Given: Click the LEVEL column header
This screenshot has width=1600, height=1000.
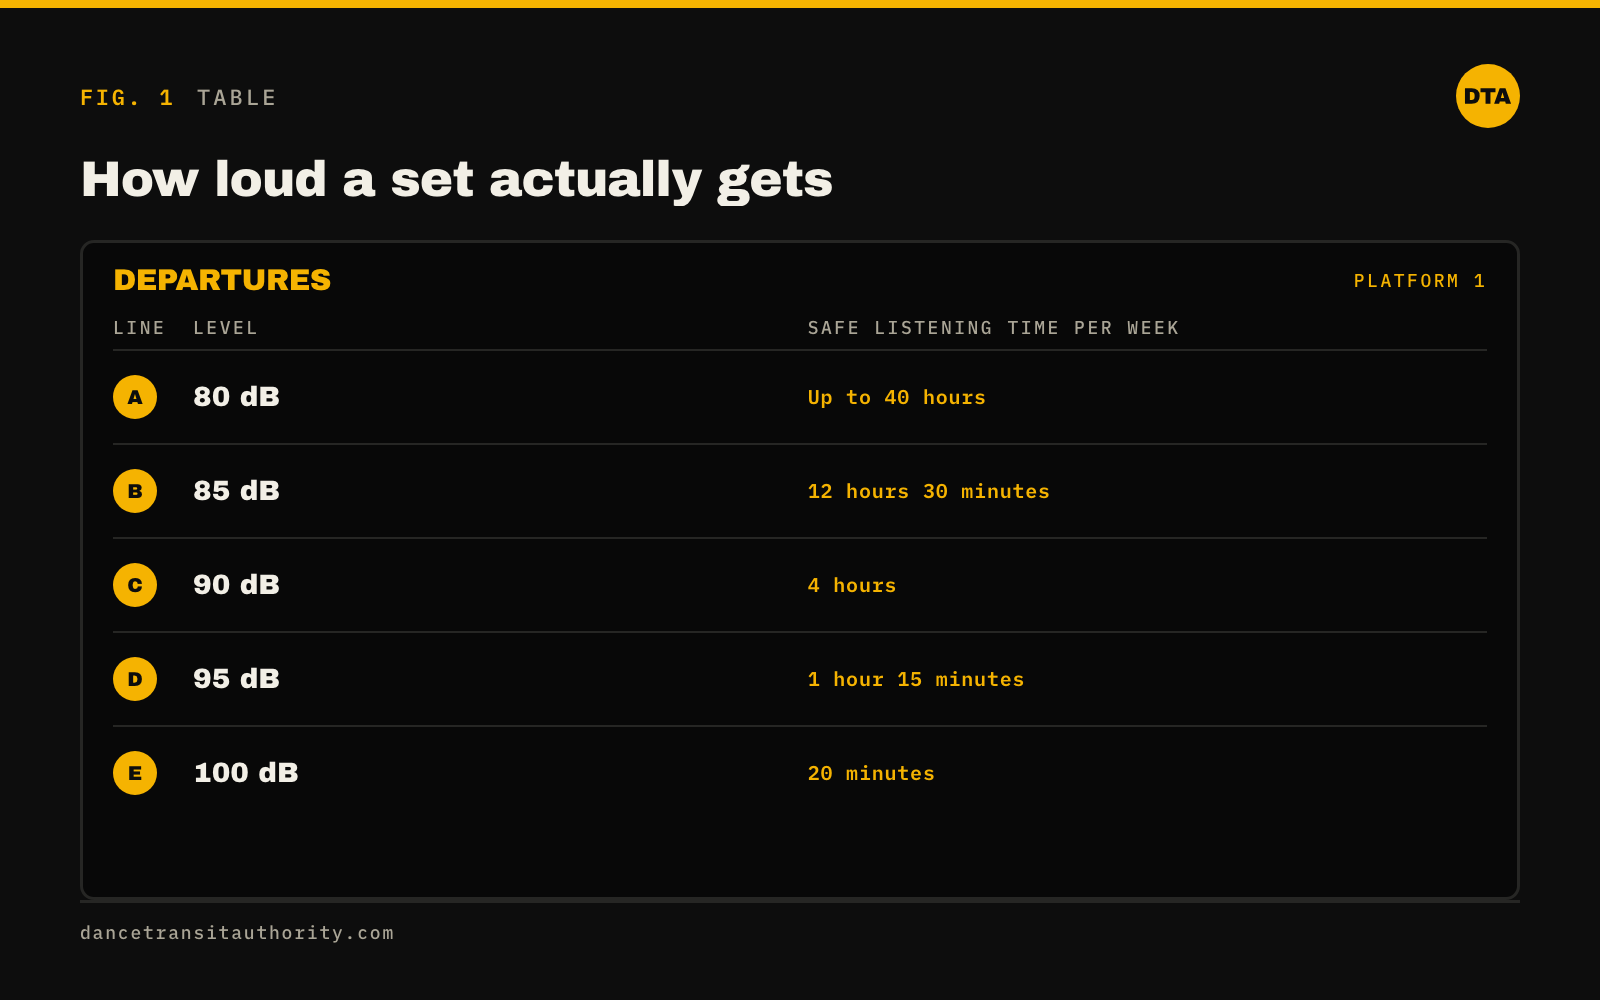Looking at the screenshot, I should click(x=225, y=328).
